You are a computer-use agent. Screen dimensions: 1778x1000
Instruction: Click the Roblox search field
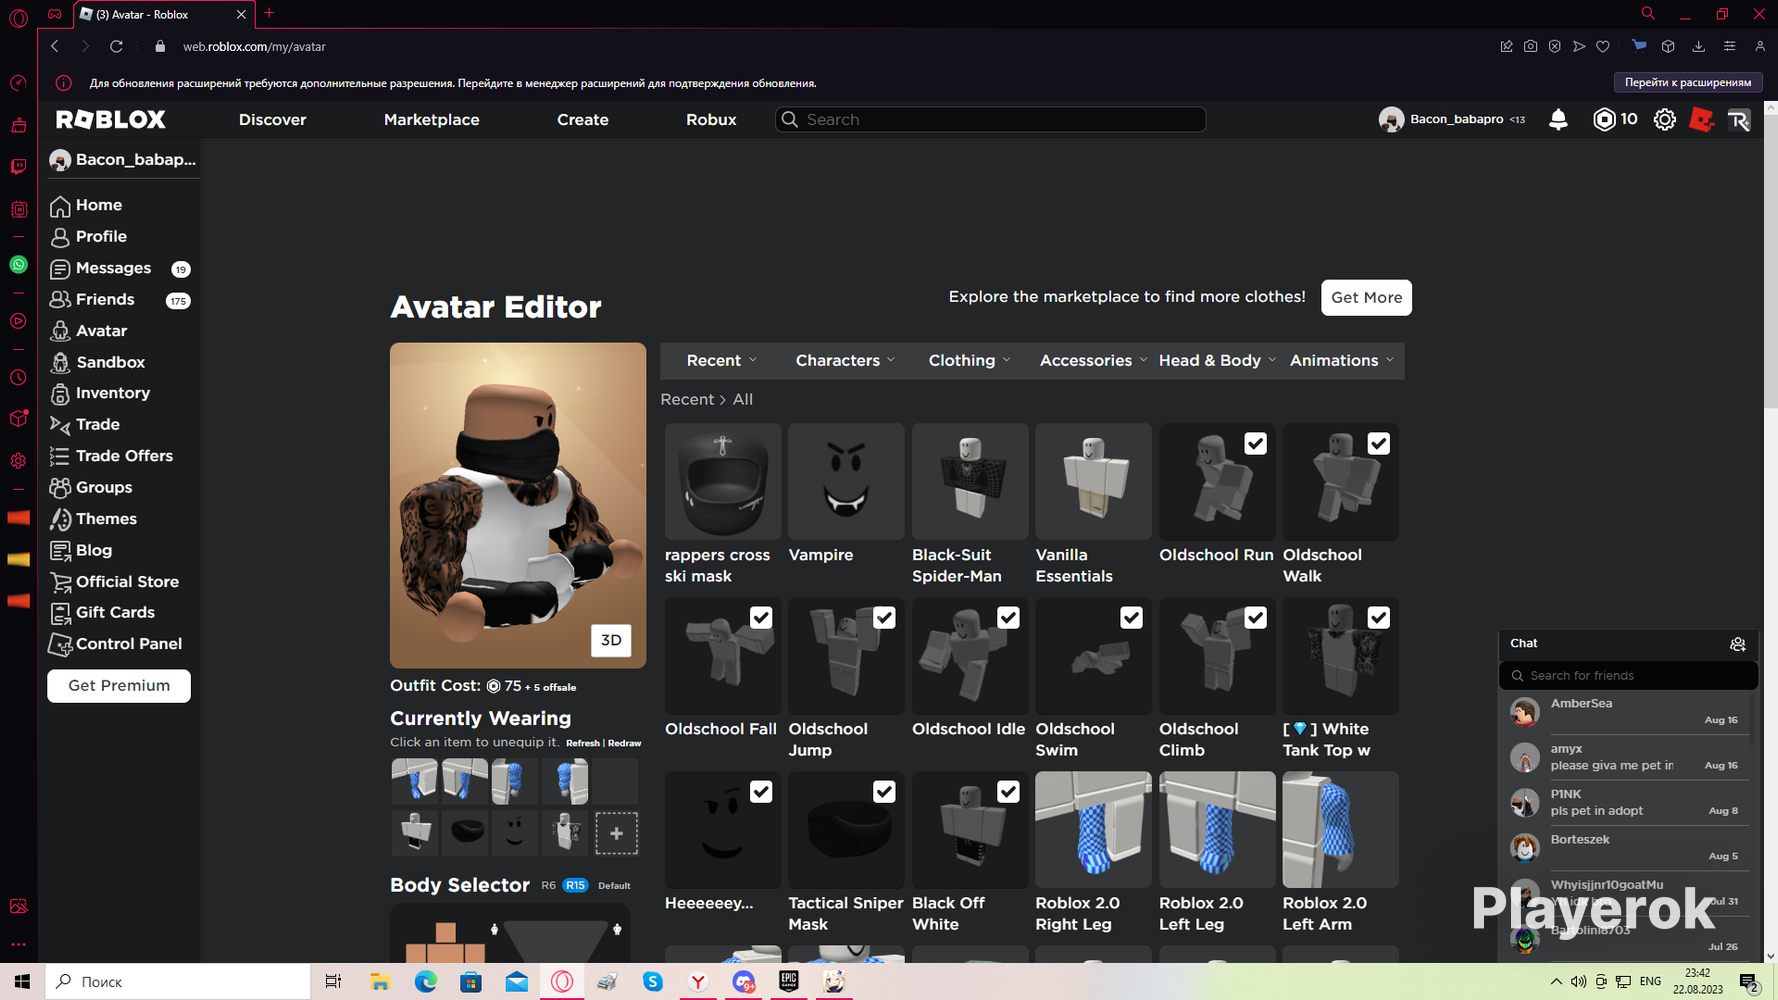click(990, 120)
